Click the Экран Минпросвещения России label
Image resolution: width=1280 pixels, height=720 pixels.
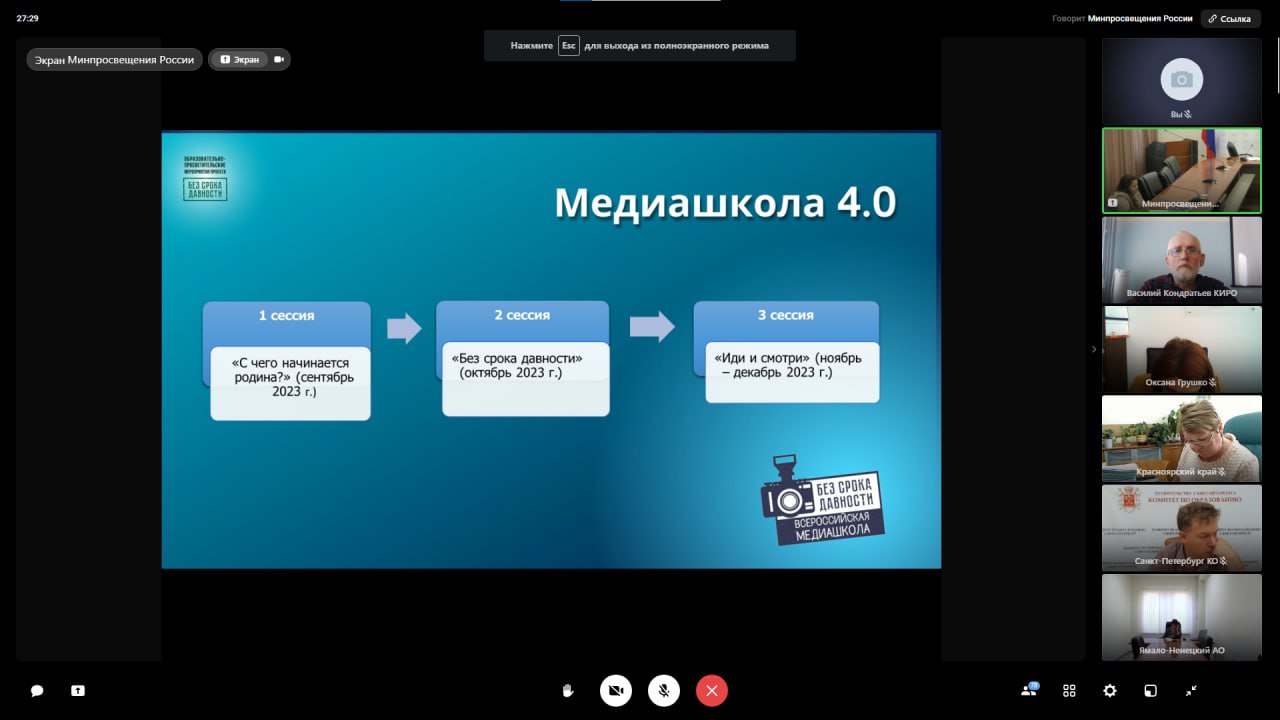[114, 60]
